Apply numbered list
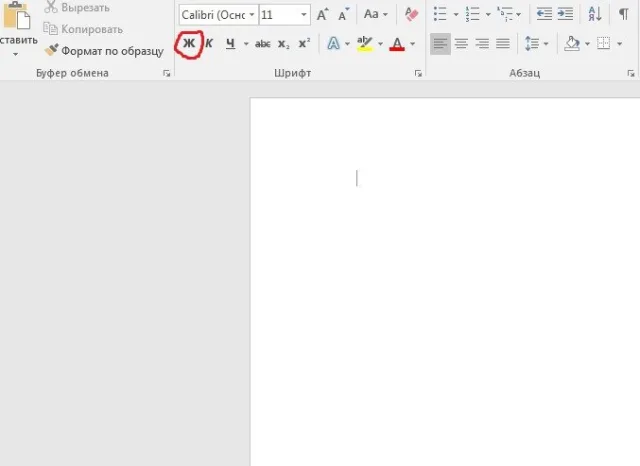Viewport: 640px width, 466px height. (x=472, y=14)
